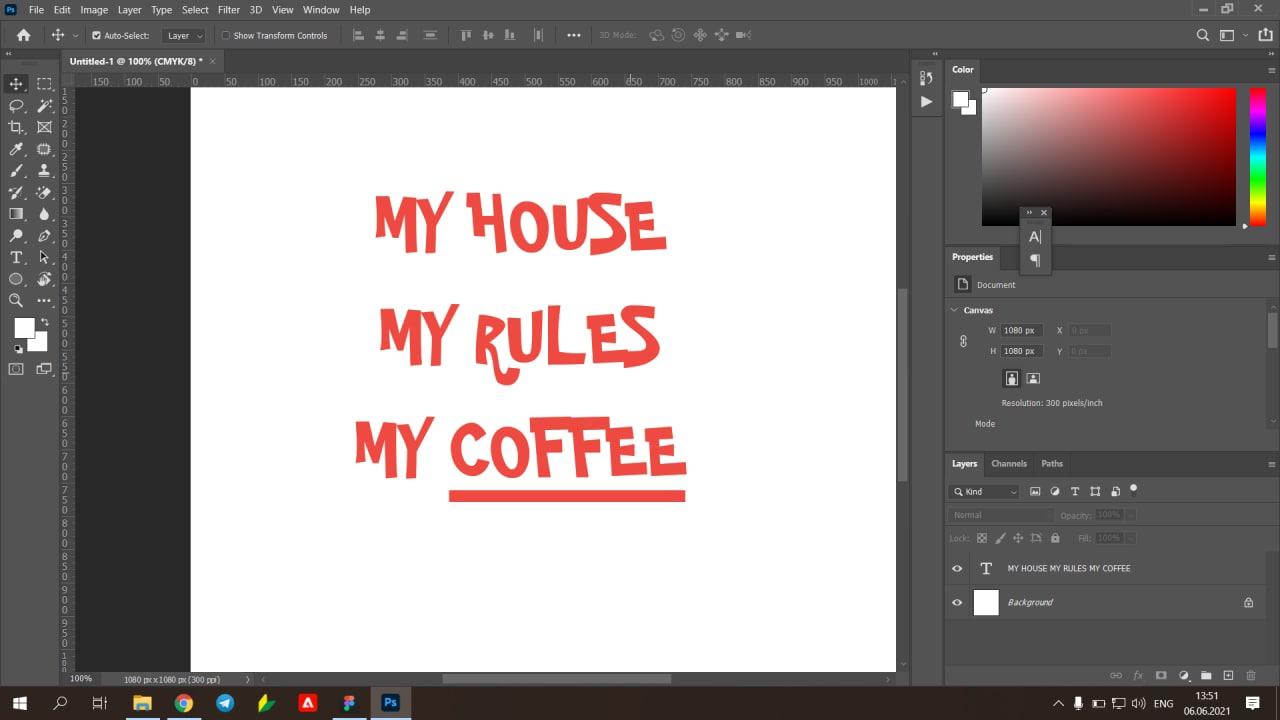
Task: Switch to the Channels tab
Action: [x=1008, y=464]
